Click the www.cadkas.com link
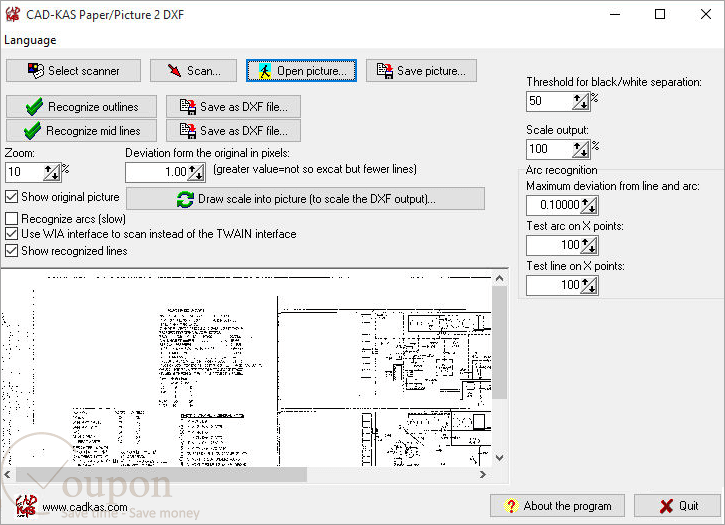This screenshot has width=725, height=525. click(85, 507)
